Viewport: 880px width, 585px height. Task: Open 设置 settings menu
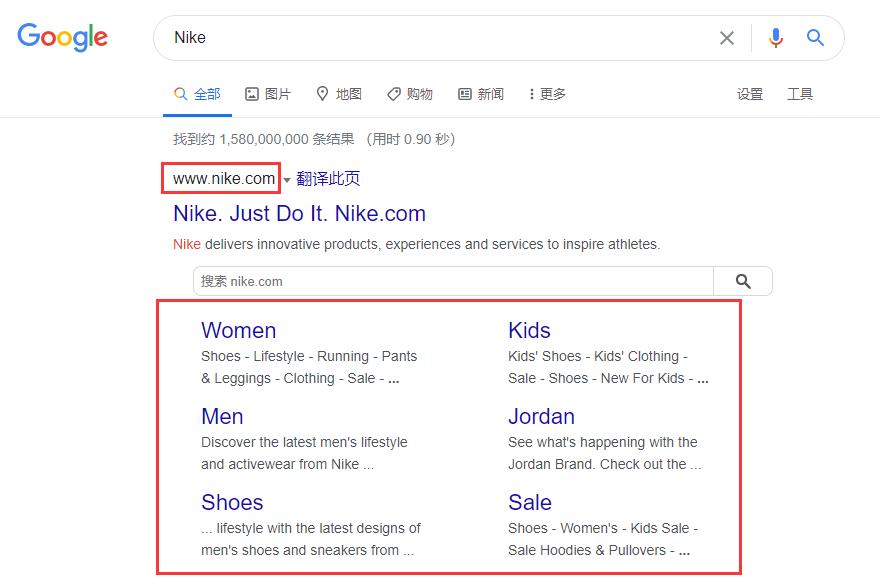[x=749, y=93]
